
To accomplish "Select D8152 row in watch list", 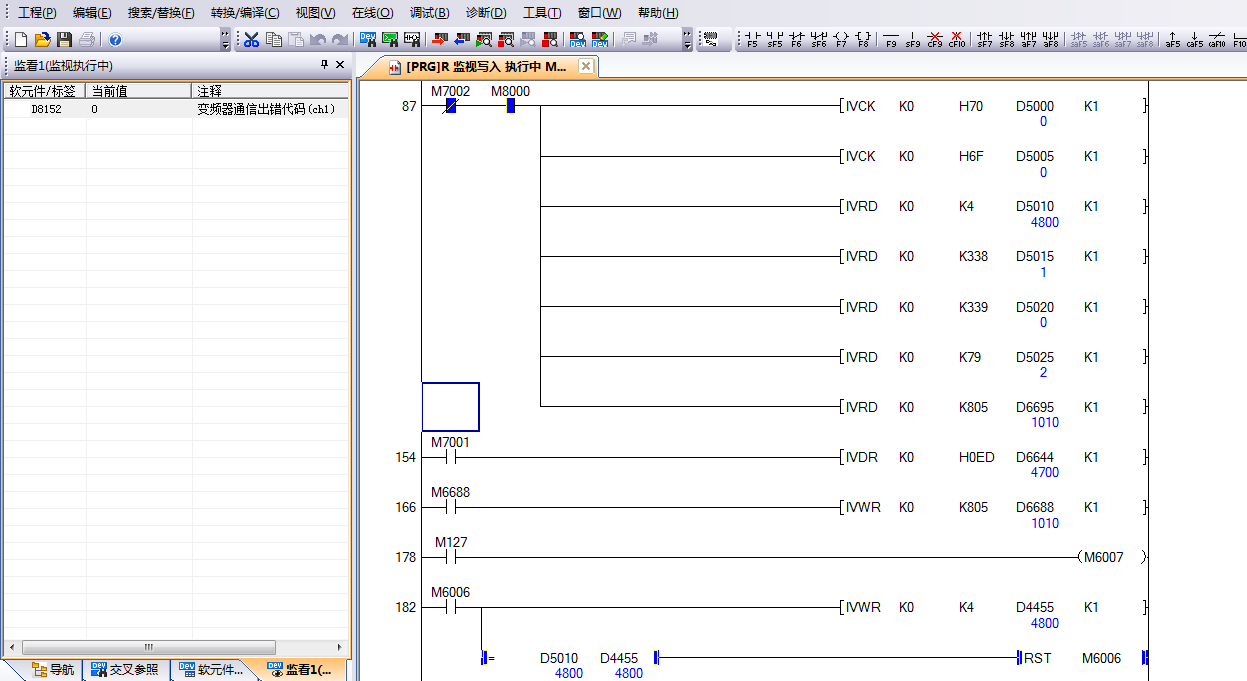I will coord(100,109).
